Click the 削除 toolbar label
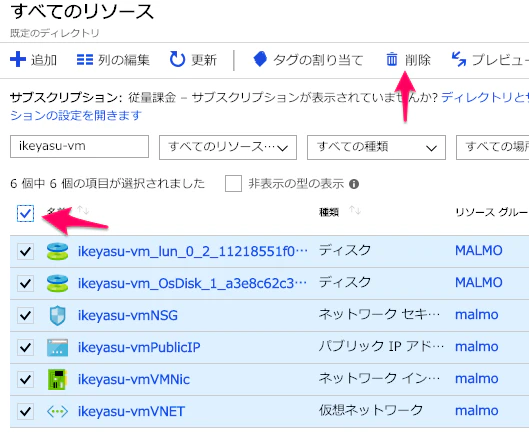 coord(418,60)
